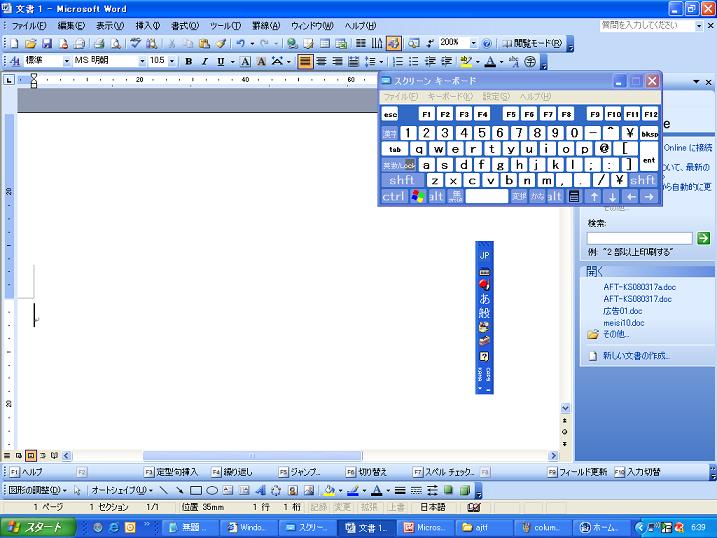Image resolution: width=717 pixels, height=538 pixels.
Task: Toggle numbered list formatting
Action: 398,61
